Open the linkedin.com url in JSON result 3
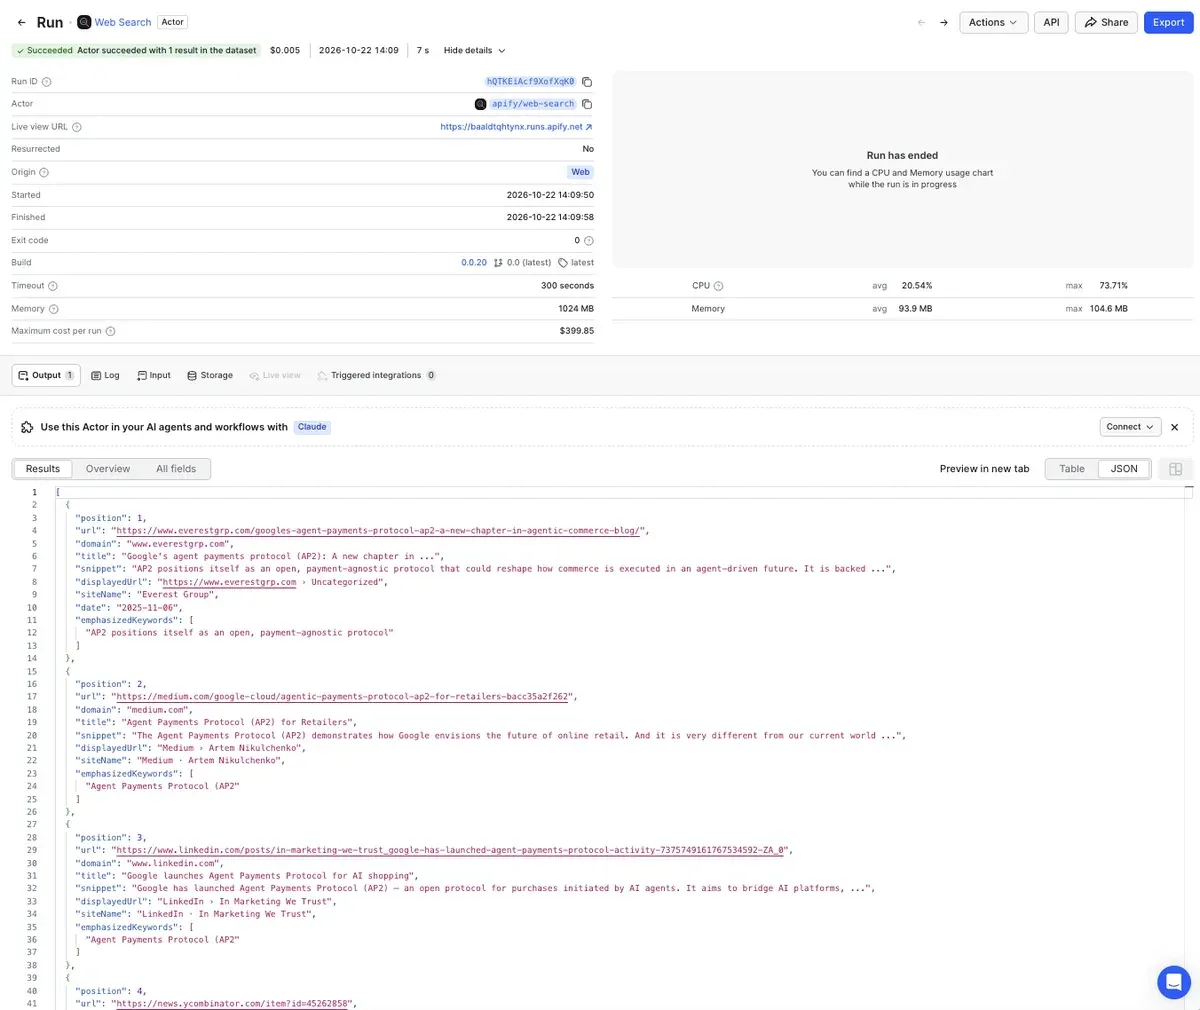The height and width of the screenshot is (1010, 1200). coord(450,850)
